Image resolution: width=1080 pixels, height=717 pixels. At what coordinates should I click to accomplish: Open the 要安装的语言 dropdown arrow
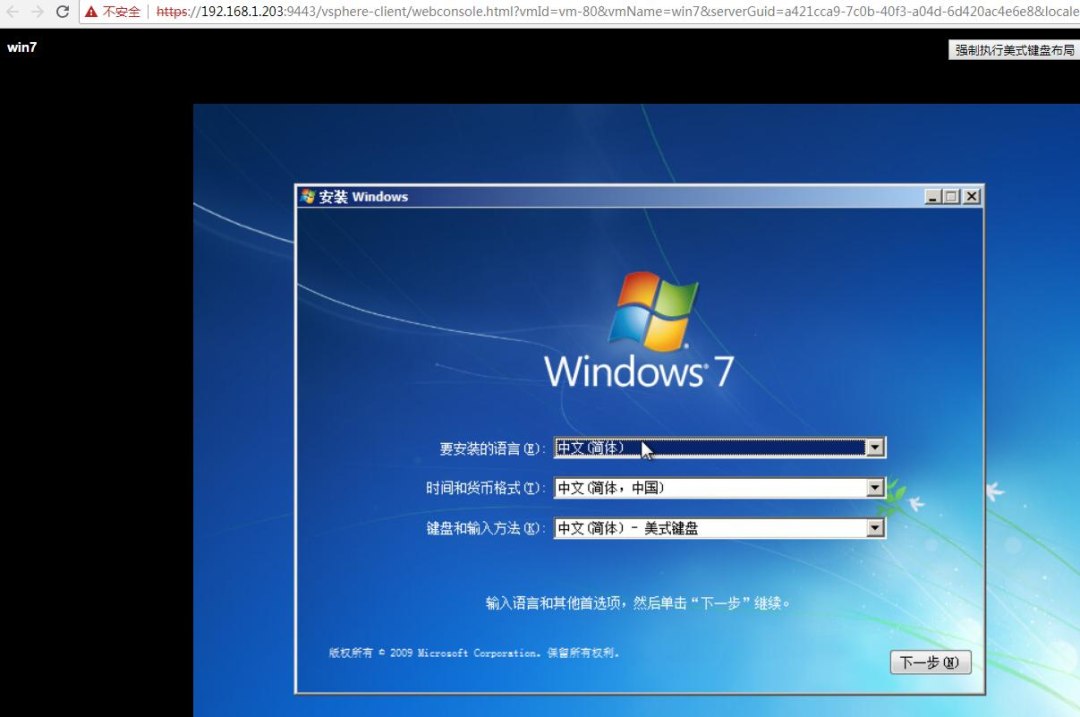click(875, 448)
